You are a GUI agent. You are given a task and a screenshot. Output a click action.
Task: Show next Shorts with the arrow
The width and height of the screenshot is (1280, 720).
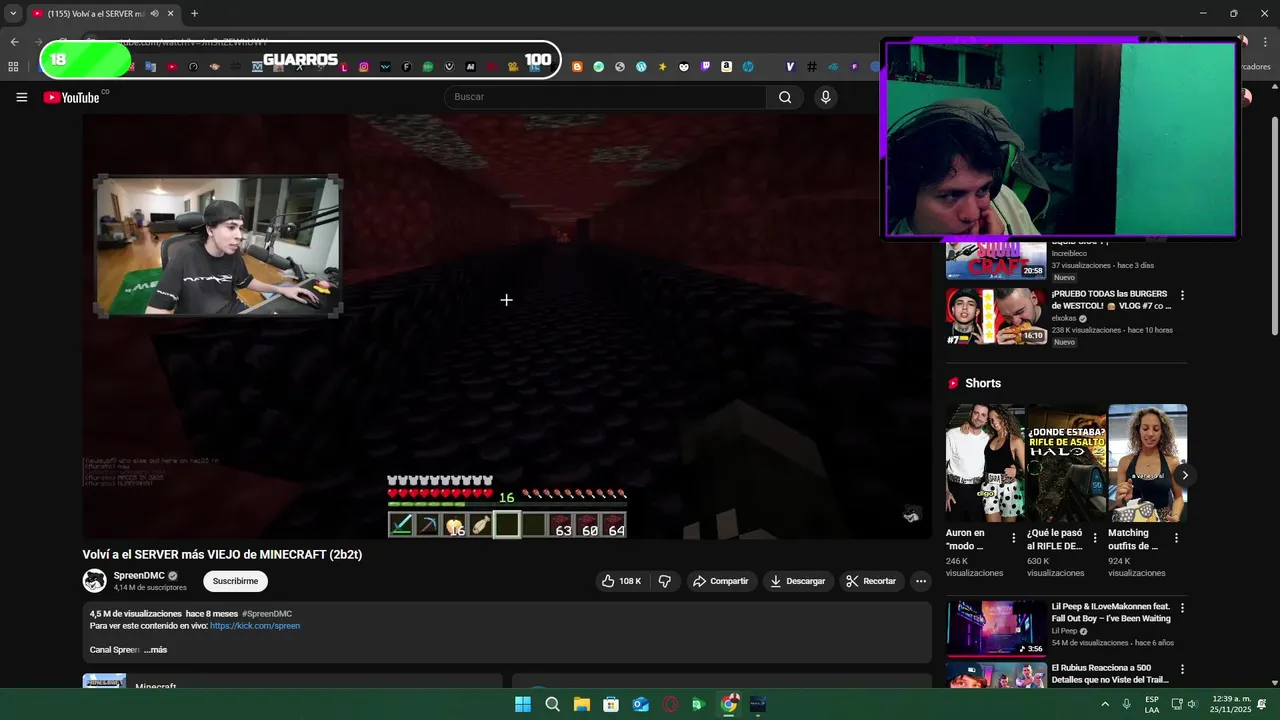tap(1184, 475)
